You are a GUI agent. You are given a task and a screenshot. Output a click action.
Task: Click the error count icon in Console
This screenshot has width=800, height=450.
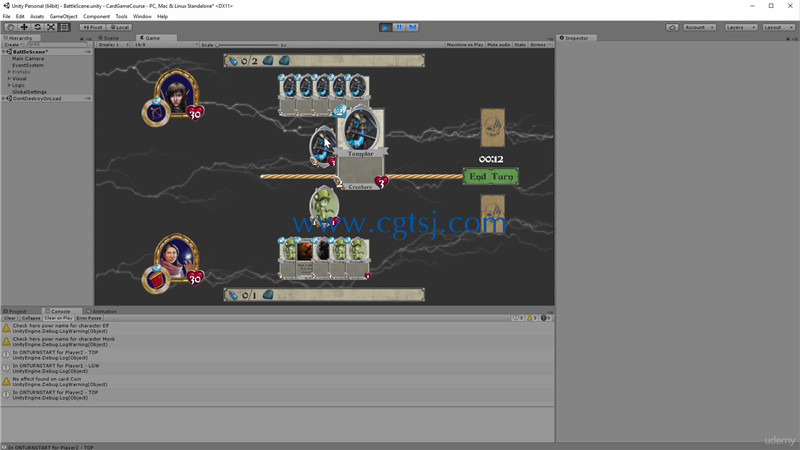pyautogui.click(x=545, y=318)
